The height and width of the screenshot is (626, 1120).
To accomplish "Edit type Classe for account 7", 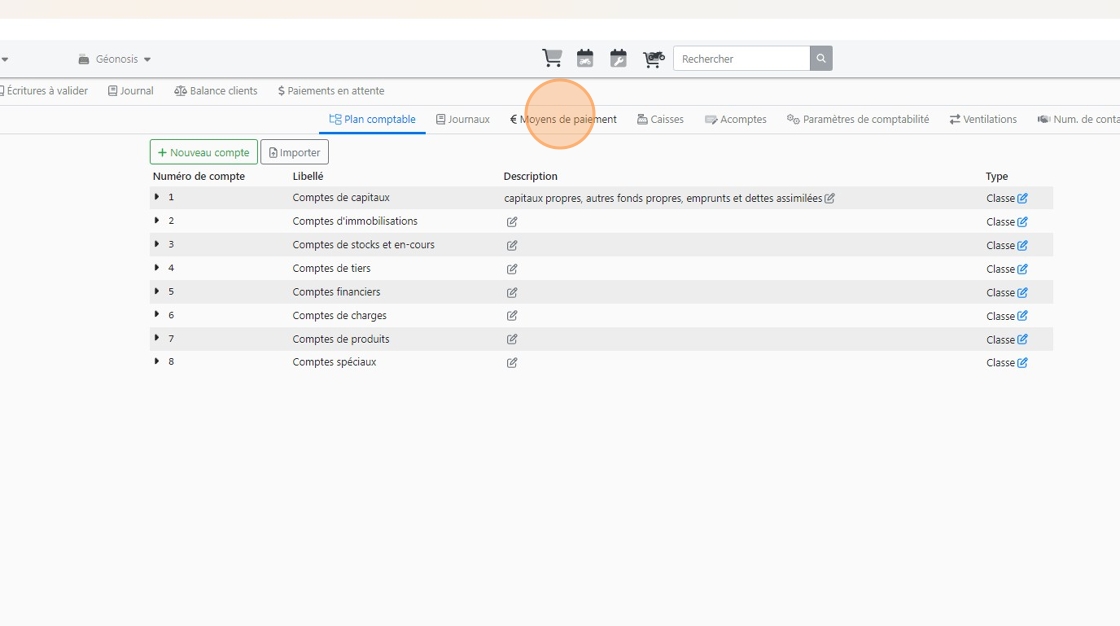I will tap(1023, 339).
